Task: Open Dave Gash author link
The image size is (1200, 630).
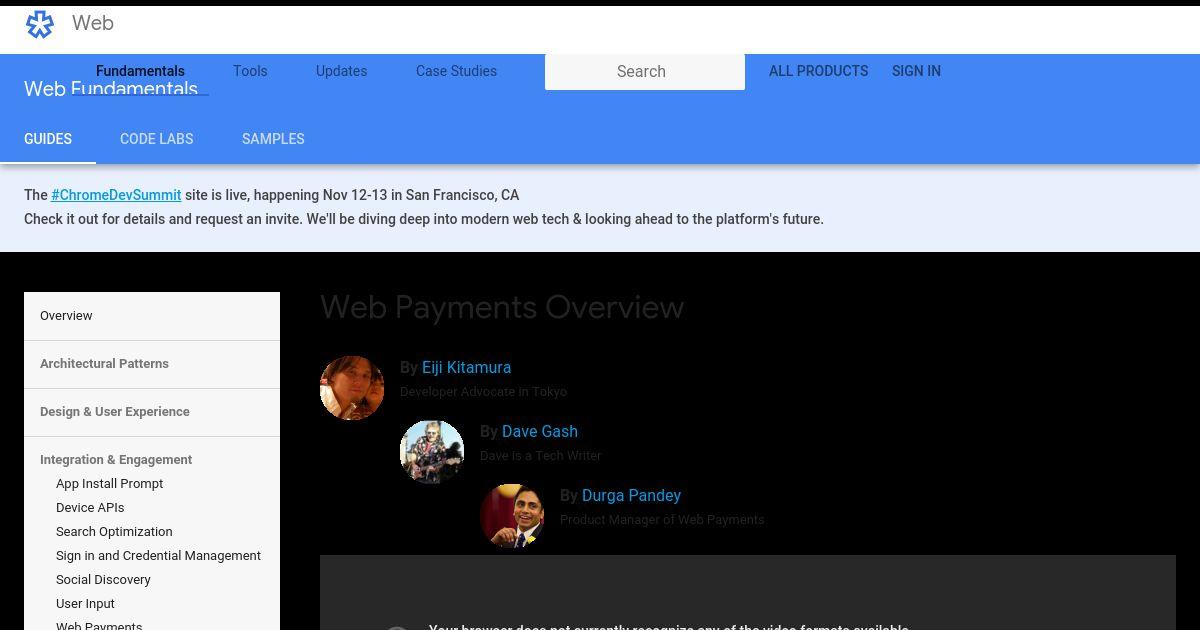Action: 540,432
